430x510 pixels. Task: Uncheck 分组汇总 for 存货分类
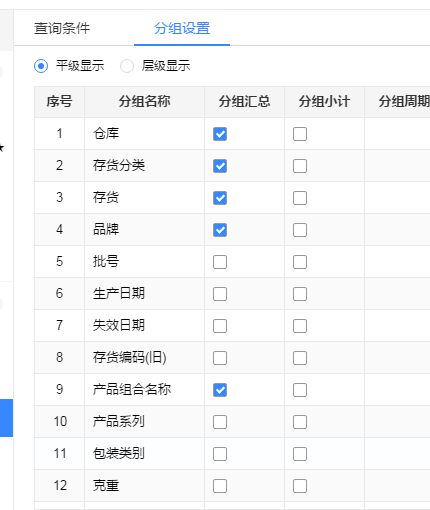click(x=220, y=166)
